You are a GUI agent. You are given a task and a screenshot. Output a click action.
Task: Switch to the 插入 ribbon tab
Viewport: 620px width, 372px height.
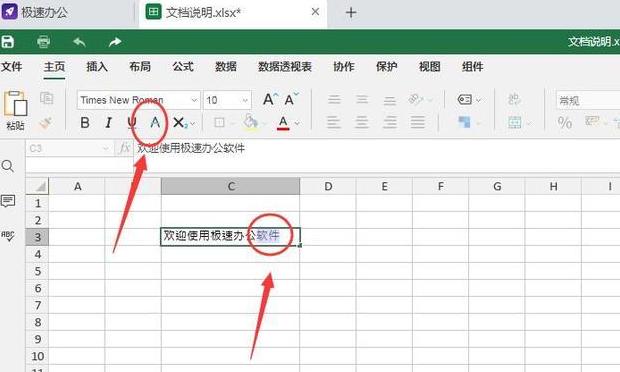[x=97, y=66]
